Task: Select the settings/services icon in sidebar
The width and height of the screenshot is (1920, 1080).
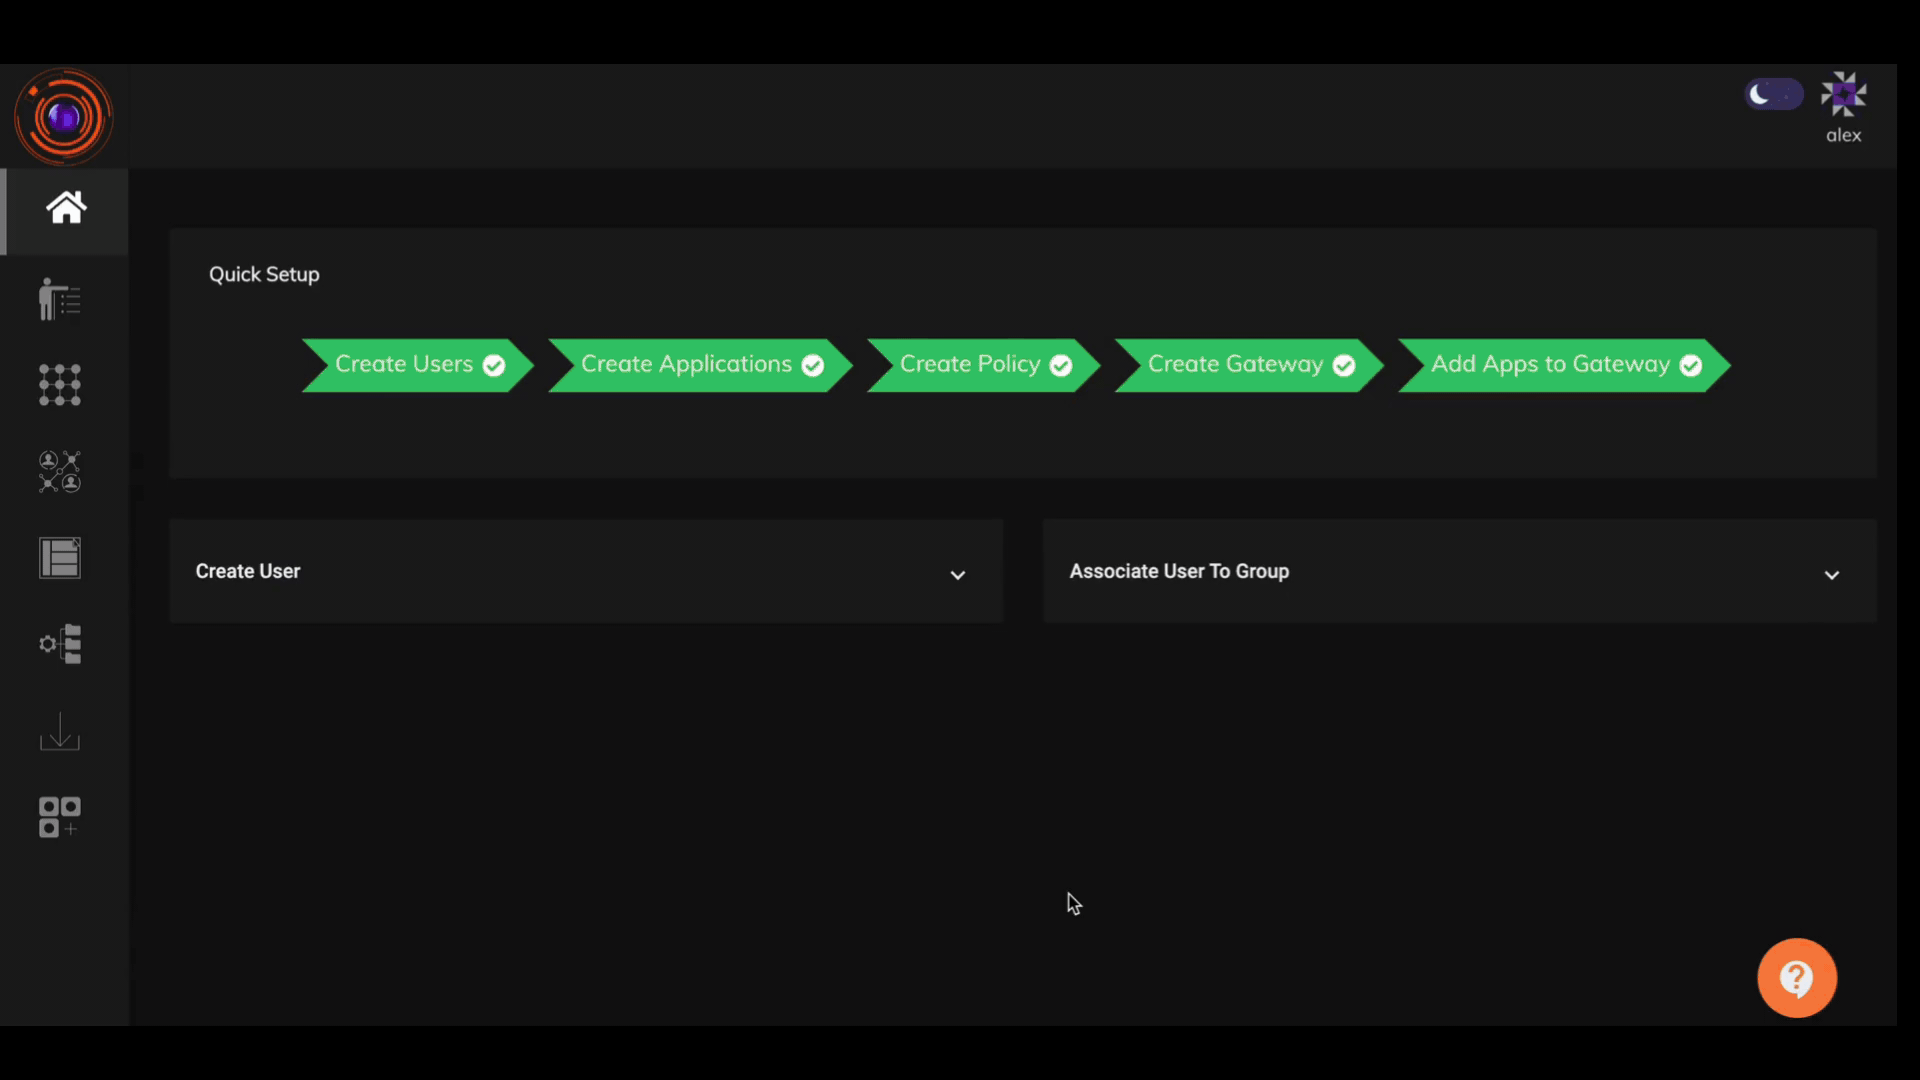Action: [61, 644]
